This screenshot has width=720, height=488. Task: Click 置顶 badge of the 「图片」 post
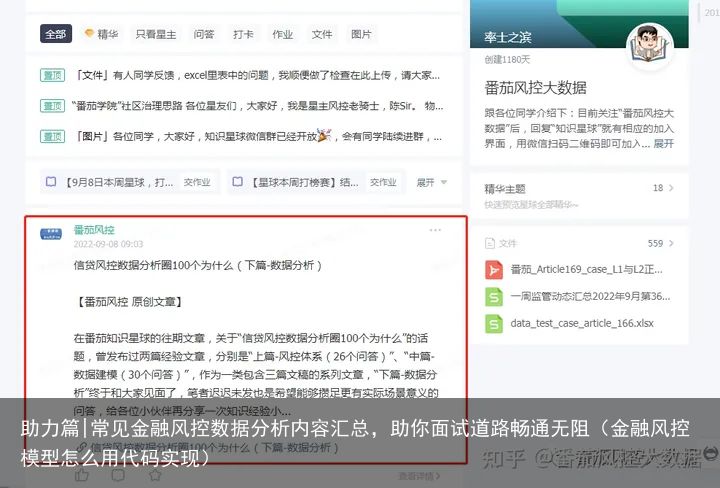tap(52, 136)
